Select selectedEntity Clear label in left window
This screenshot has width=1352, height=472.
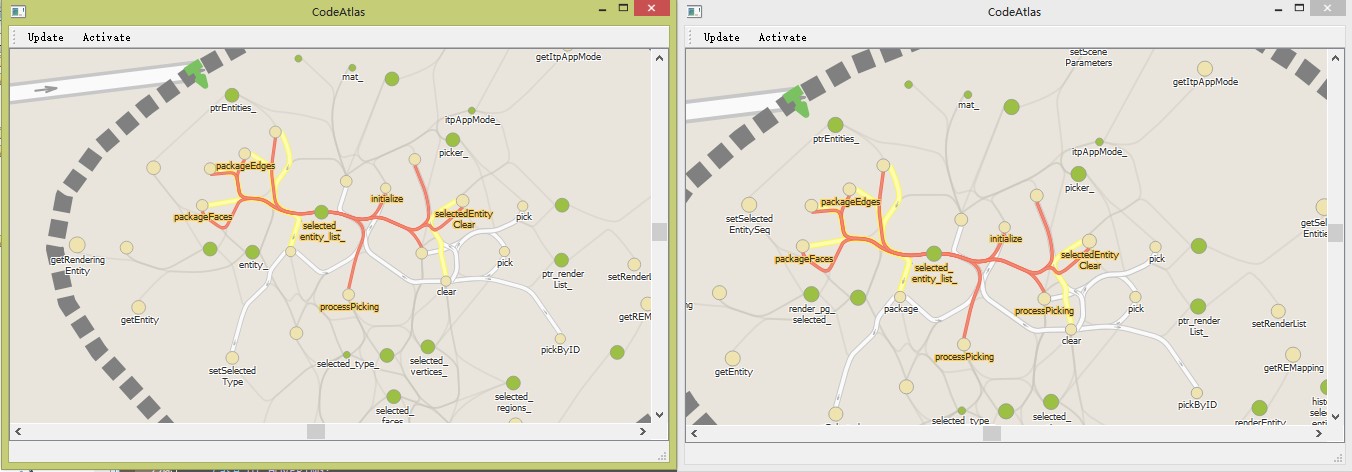[464, 219]
